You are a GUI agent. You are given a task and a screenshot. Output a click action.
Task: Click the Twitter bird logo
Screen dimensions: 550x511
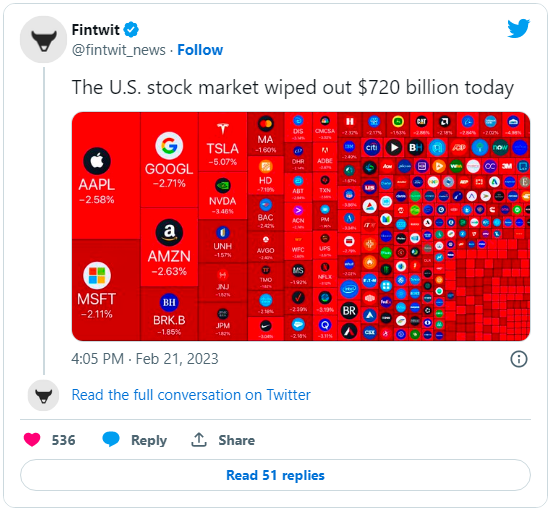pos(518,28)
